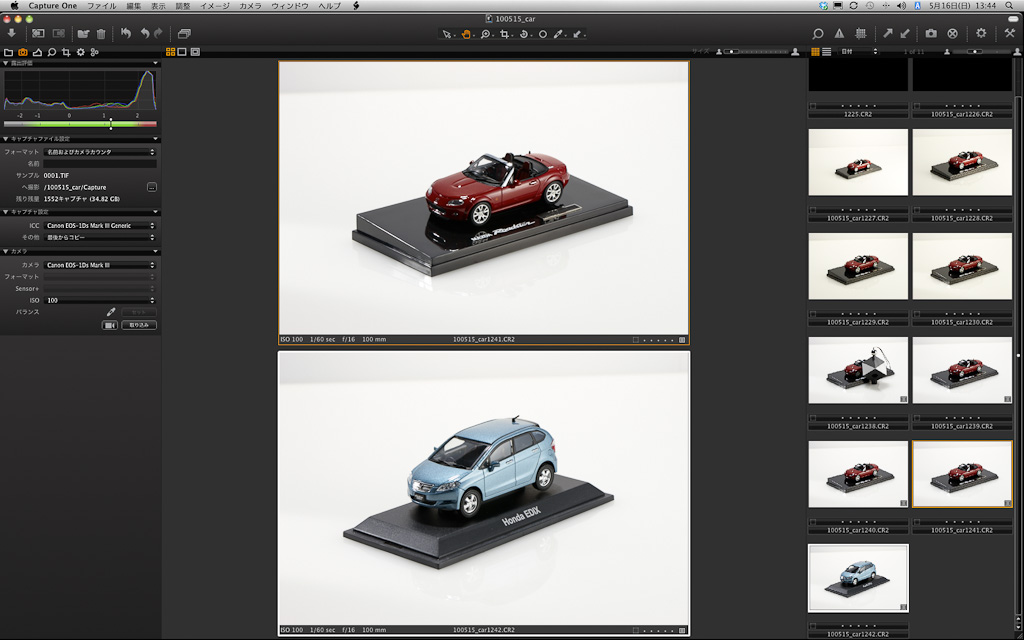Click the capture camera icon in toolbar
The image size is (1024, 640).
pos(931,33)
